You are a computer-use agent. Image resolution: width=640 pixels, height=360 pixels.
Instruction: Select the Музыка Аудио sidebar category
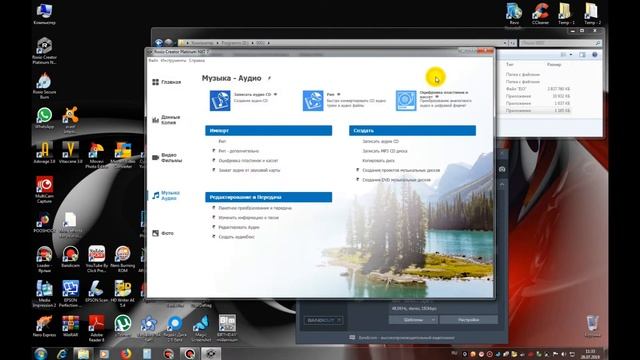tap(166, 196)
